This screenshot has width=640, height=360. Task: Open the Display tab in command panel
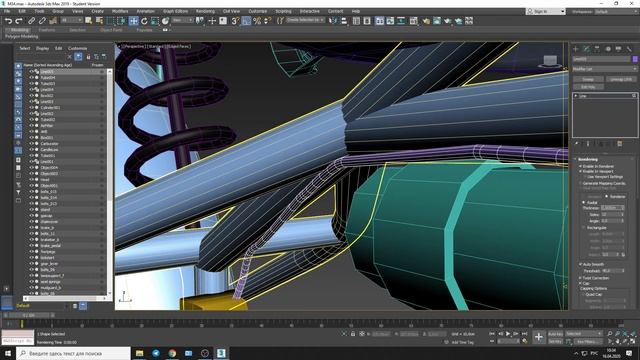618,49
